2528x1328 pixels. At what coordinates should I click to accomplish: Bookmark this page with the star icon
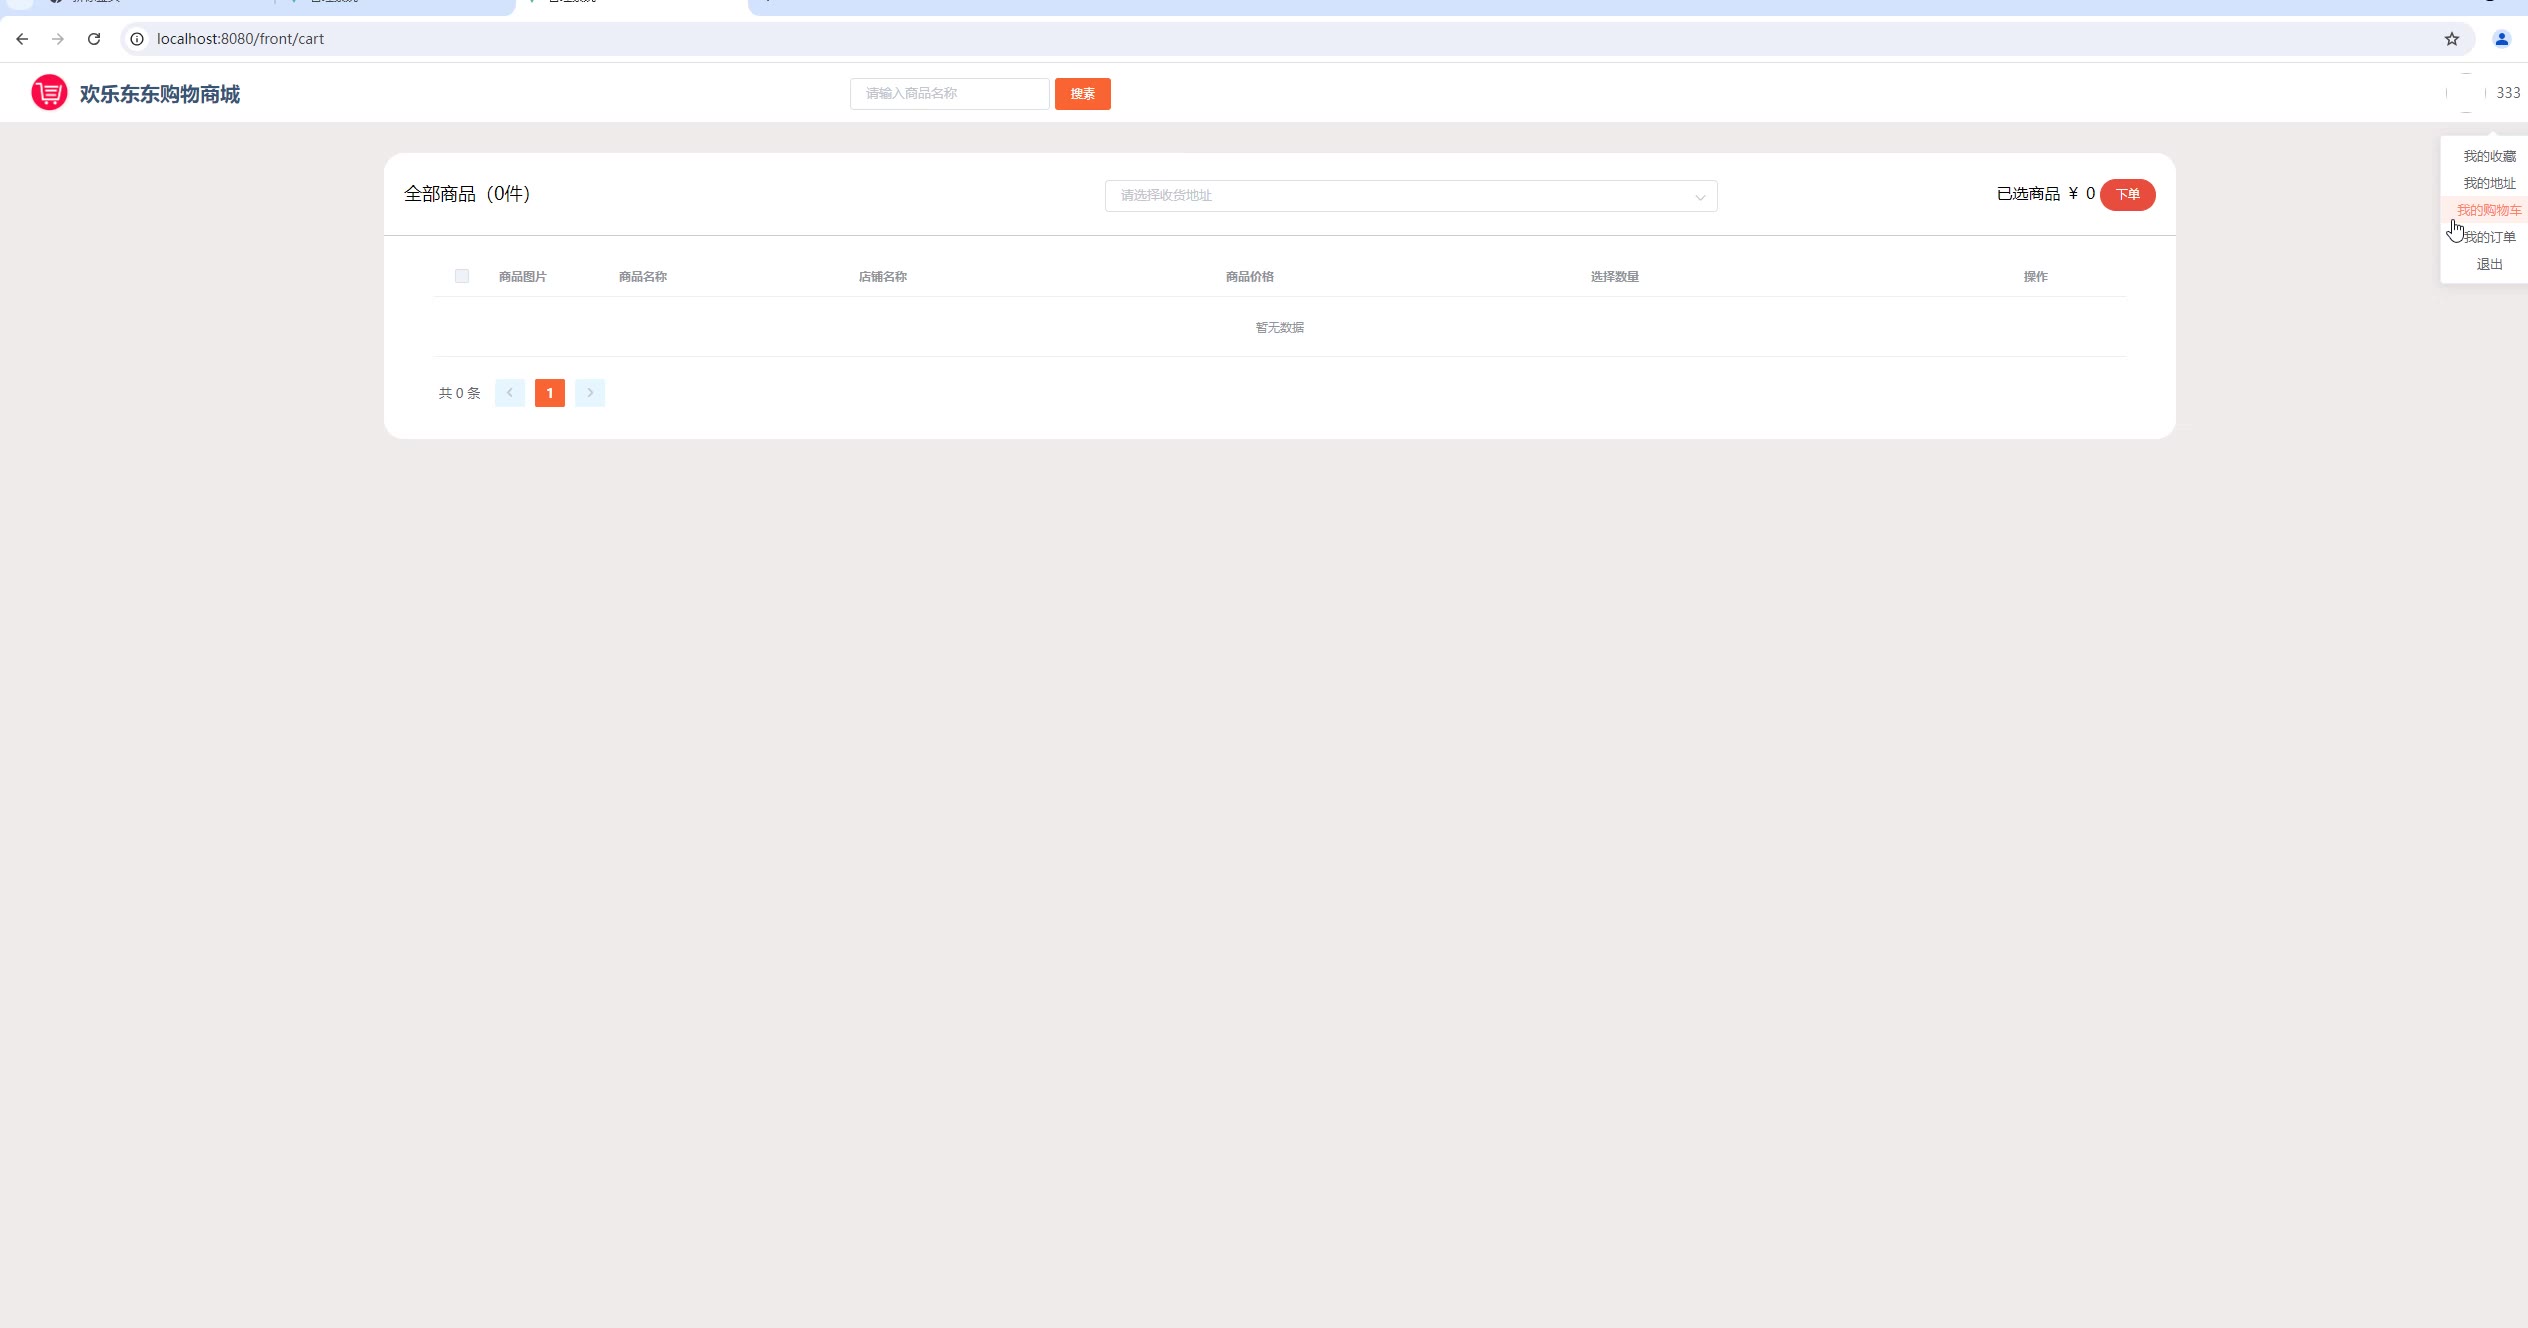click(2451, 39)
